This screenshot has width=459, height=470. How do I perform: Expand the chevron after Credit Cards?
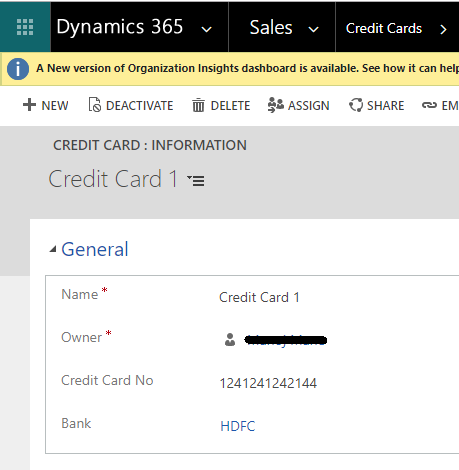click(443, 29)
